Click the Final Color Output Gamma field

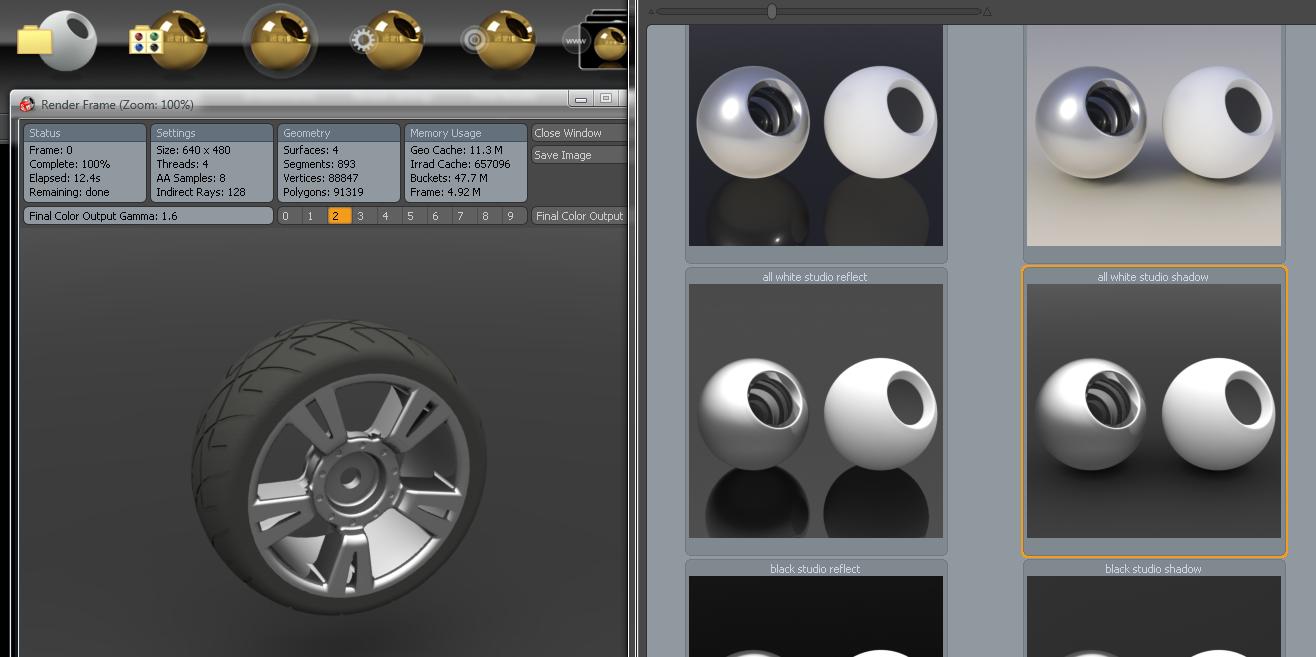pyautogui.click(x=148, y=216)
